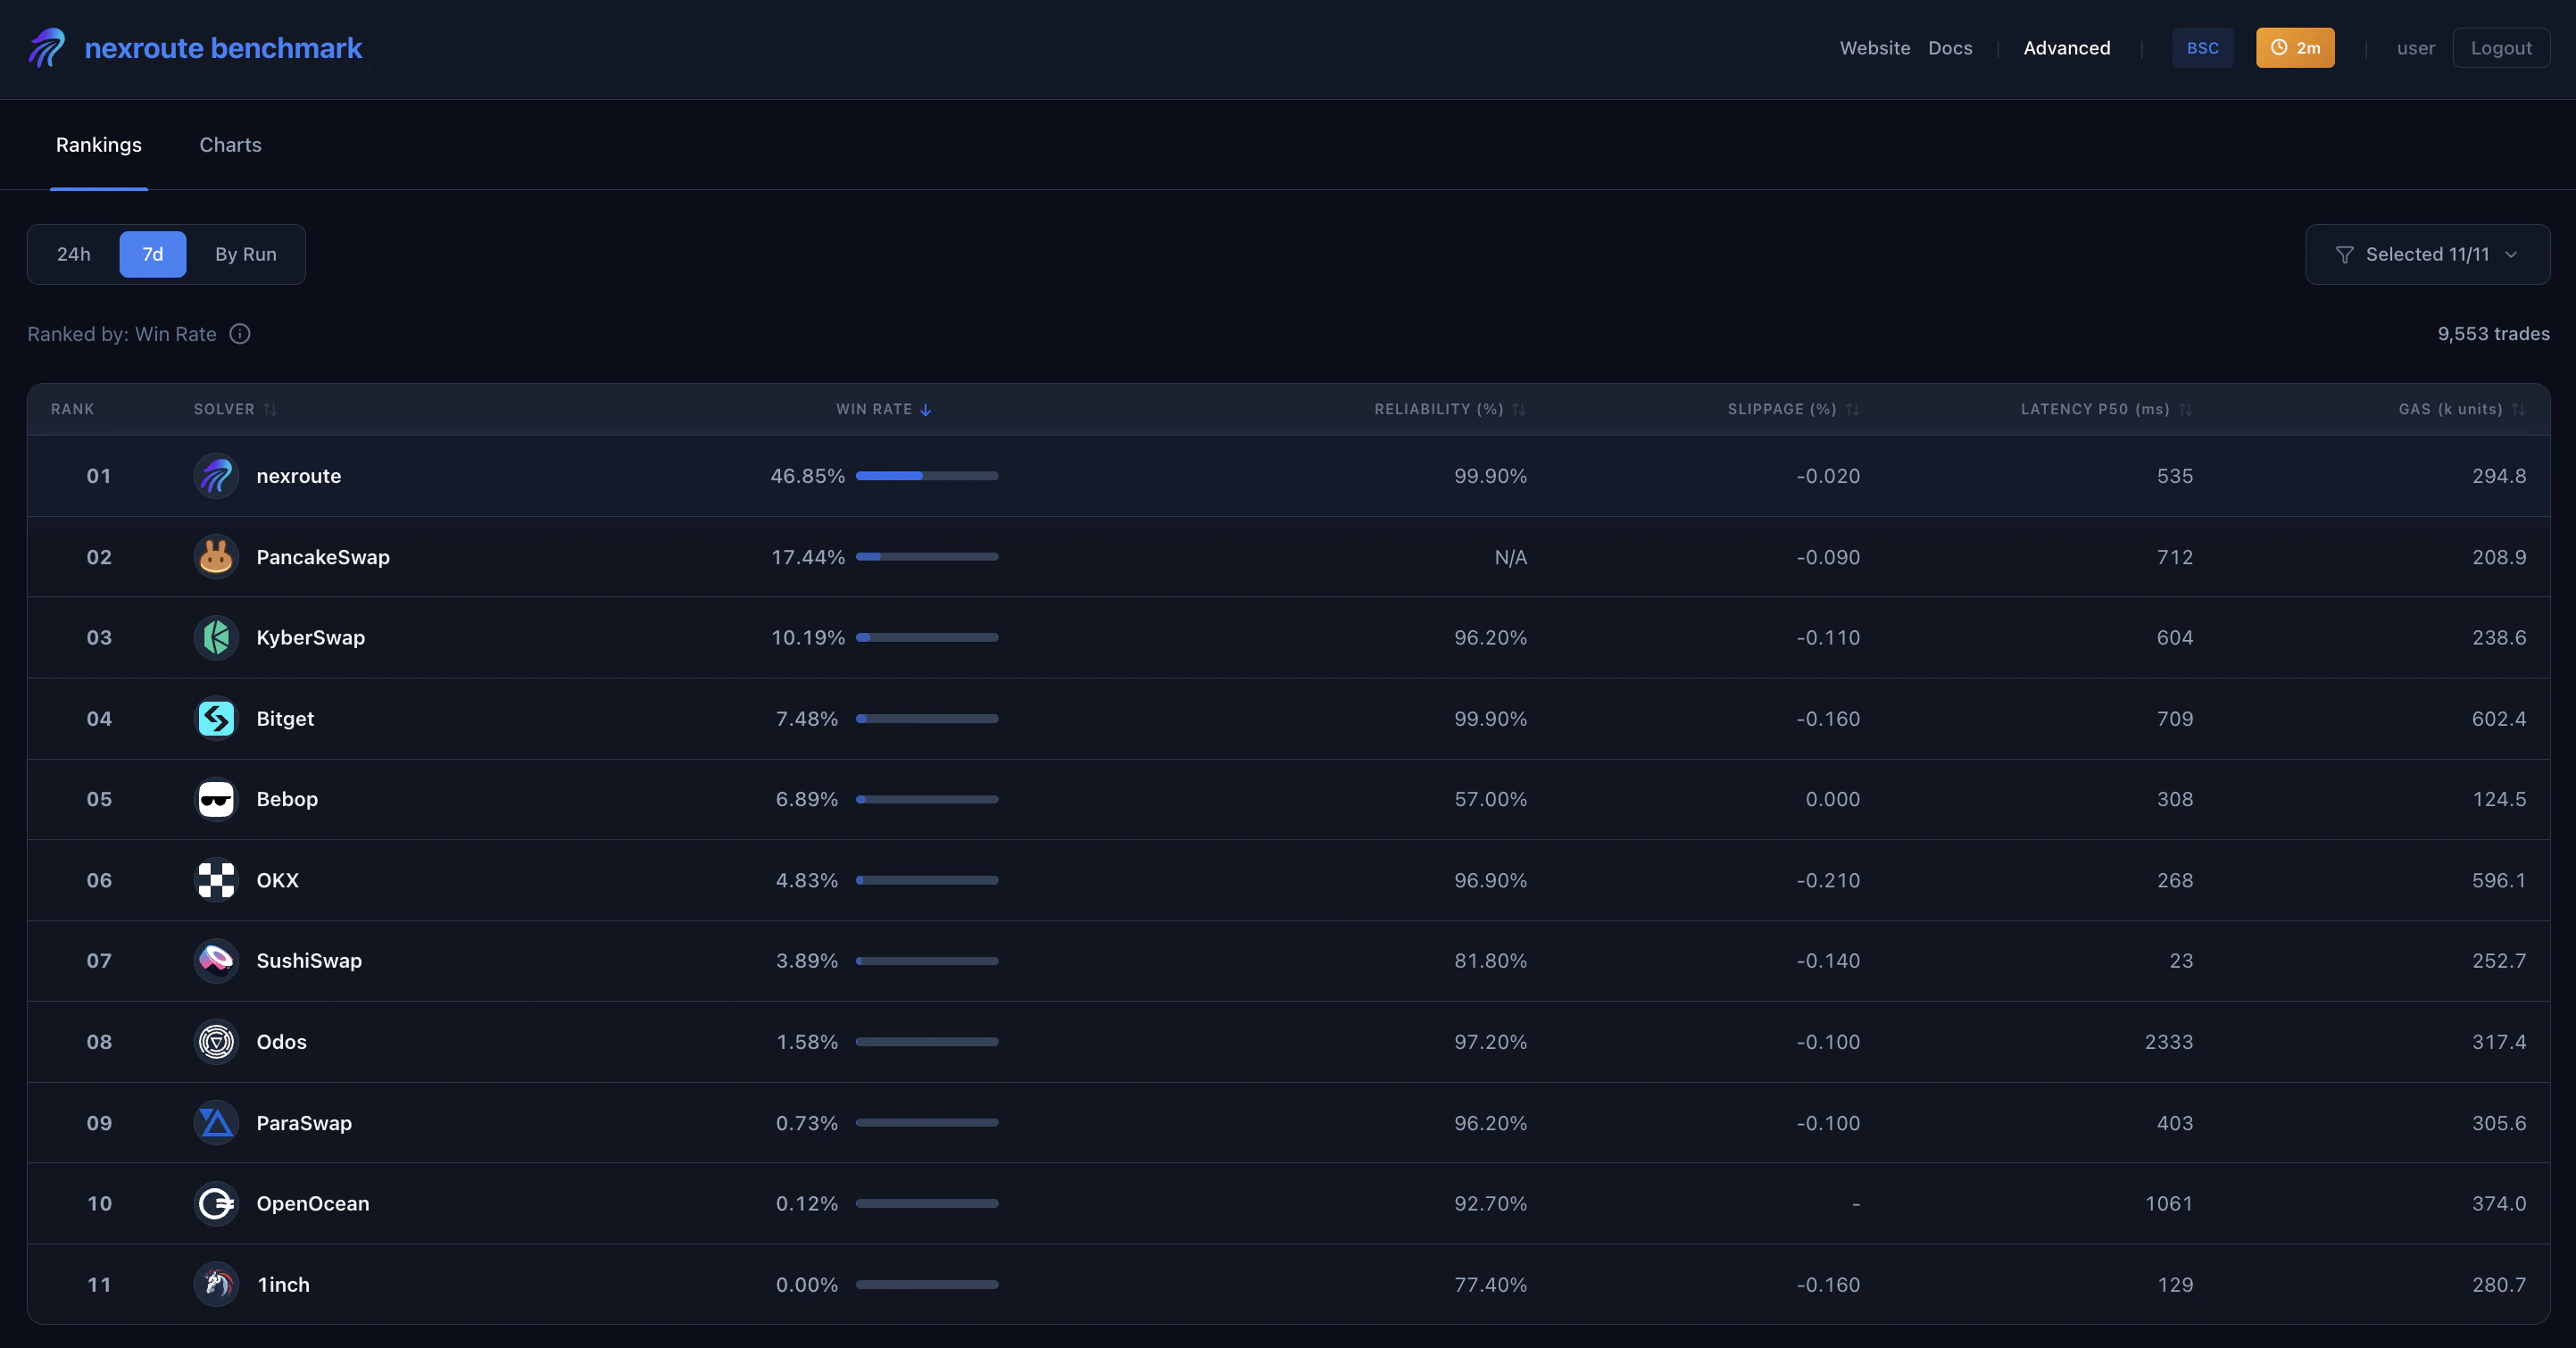Click KyberSwap's win rate bar
This screenshot has width=2576, height=1348.
[927, 638]
